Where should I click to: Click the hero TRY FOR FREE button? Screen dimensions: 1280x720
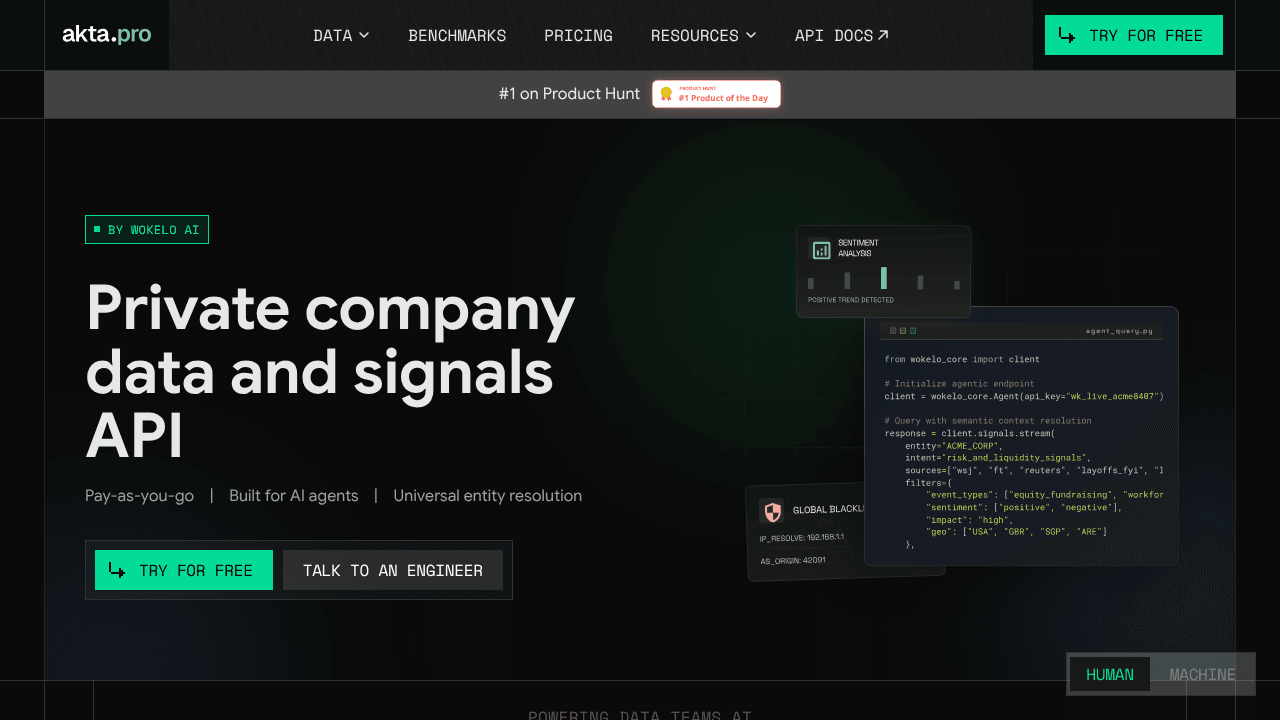[x=184, y=570]
